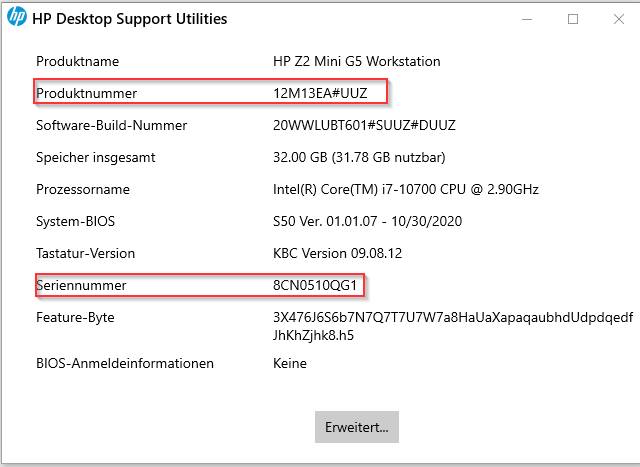This screenshot has width=640, height=467.
Task: Select product number '12M13EA#UUZ'
Action: (320, 93)
